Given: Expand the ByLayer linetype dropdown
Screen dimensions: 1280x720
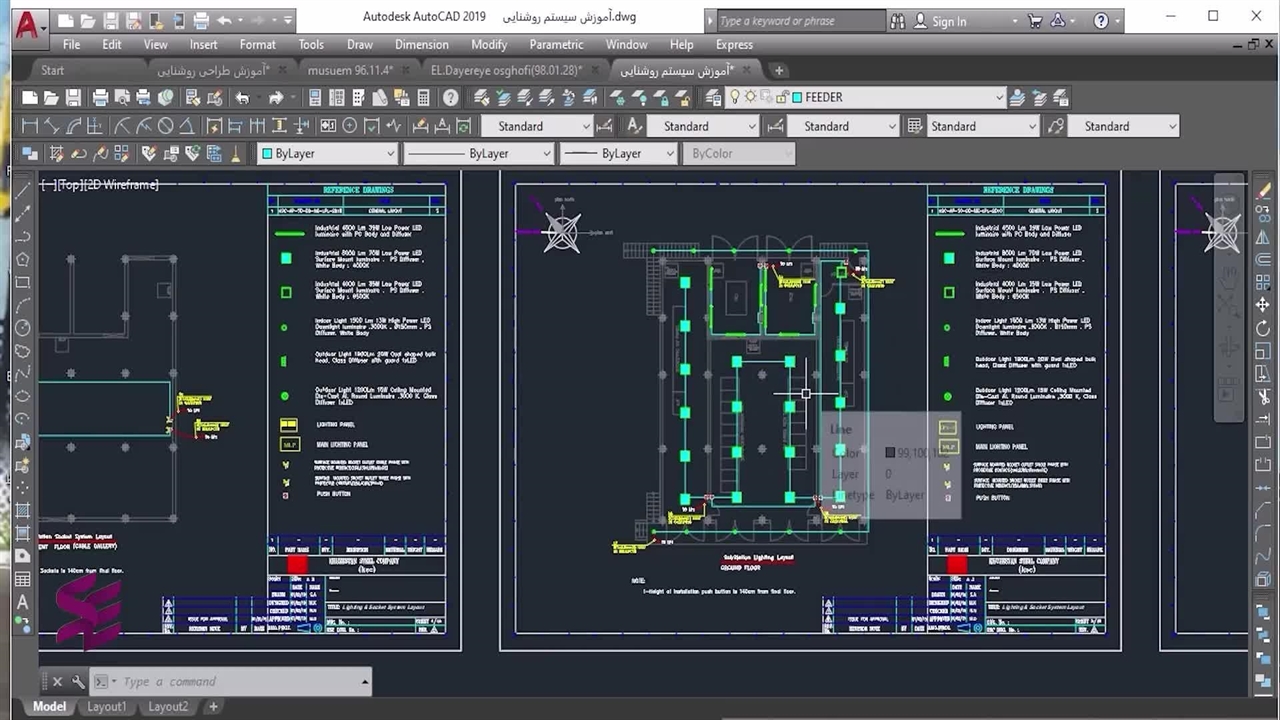Looking at the screenshot, I should click(x=546, y=154).
